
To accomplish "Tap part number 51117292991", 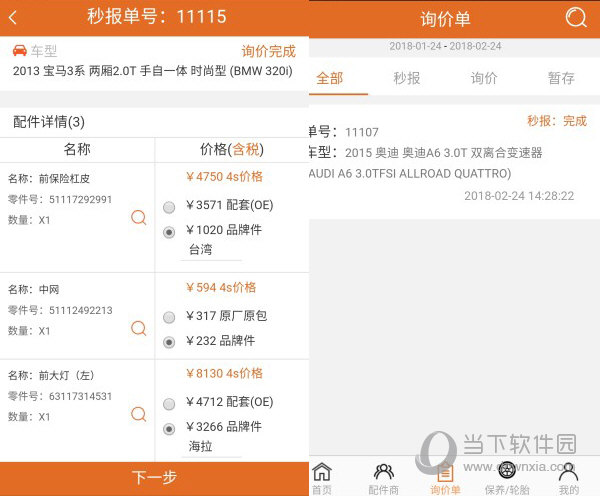I will (80, 199).
